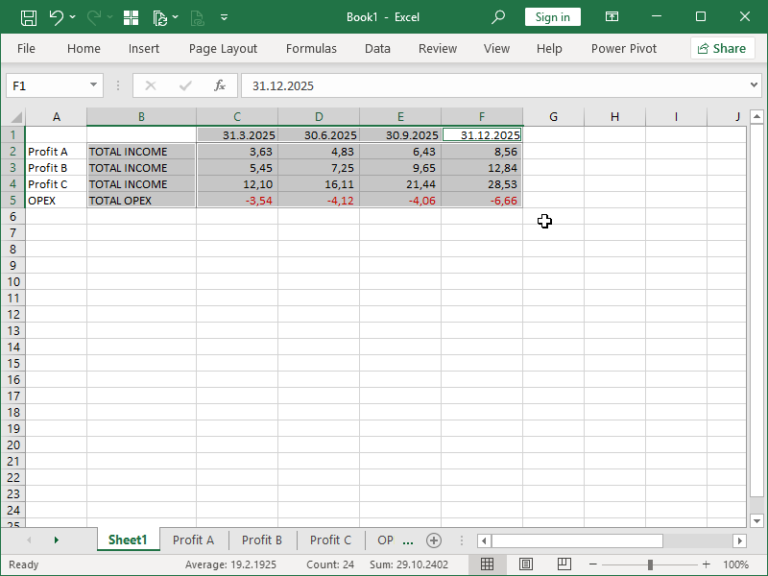Select cell B5 containing TOTAL OPEX
The image size is (768, 576).
click(x=141, y=200)
